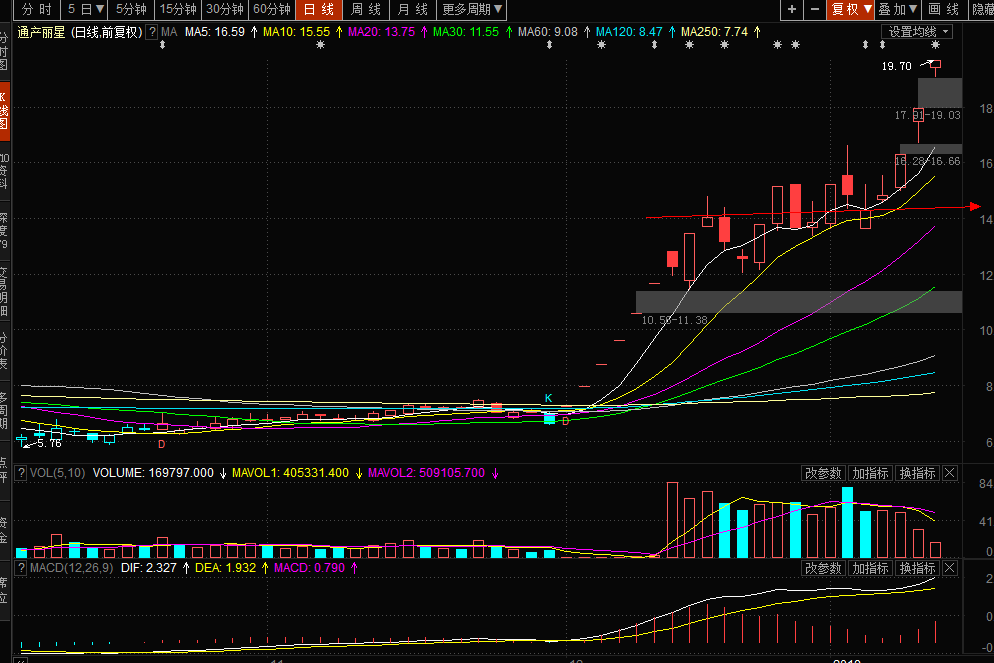Click the 19.70 high price label
The width and height of the screenshot is (994, 663).
(x=896, y=66)
